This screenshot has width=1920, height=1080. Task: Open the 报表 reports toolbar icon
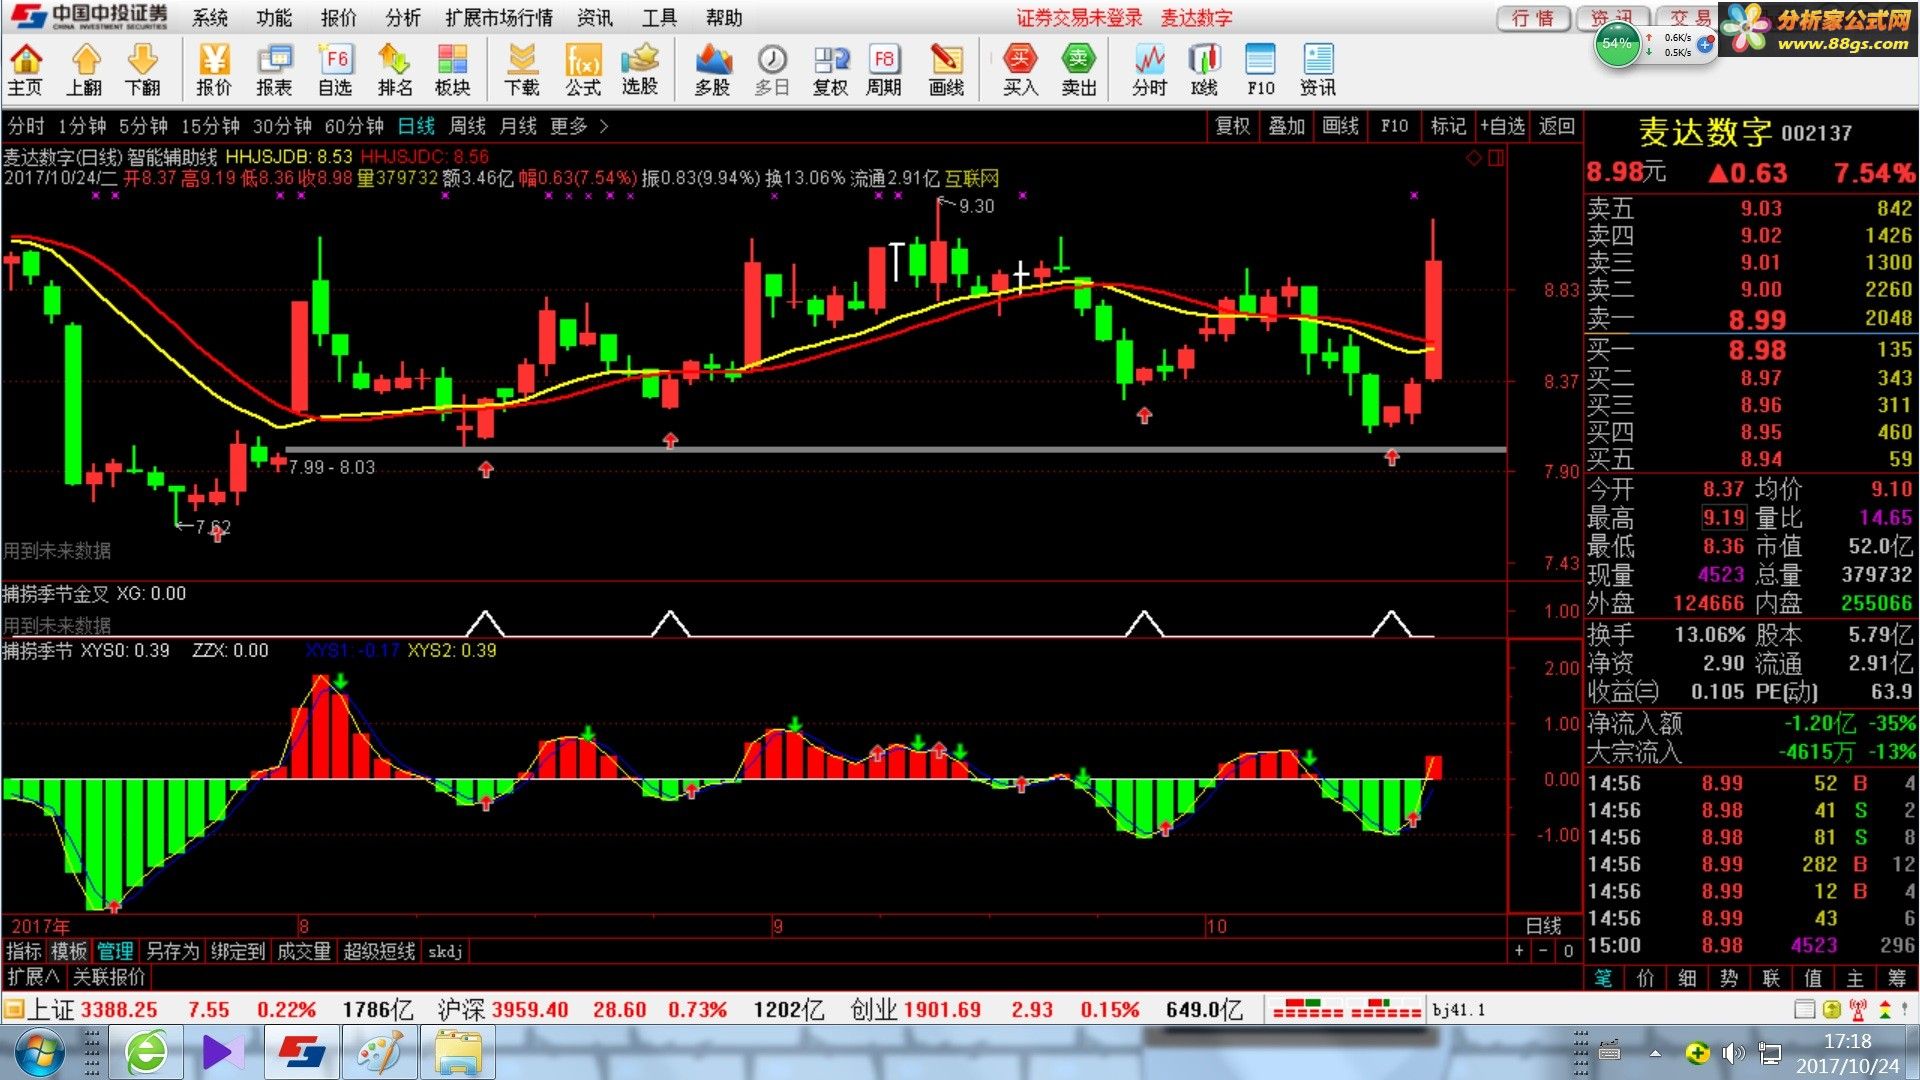274,70
